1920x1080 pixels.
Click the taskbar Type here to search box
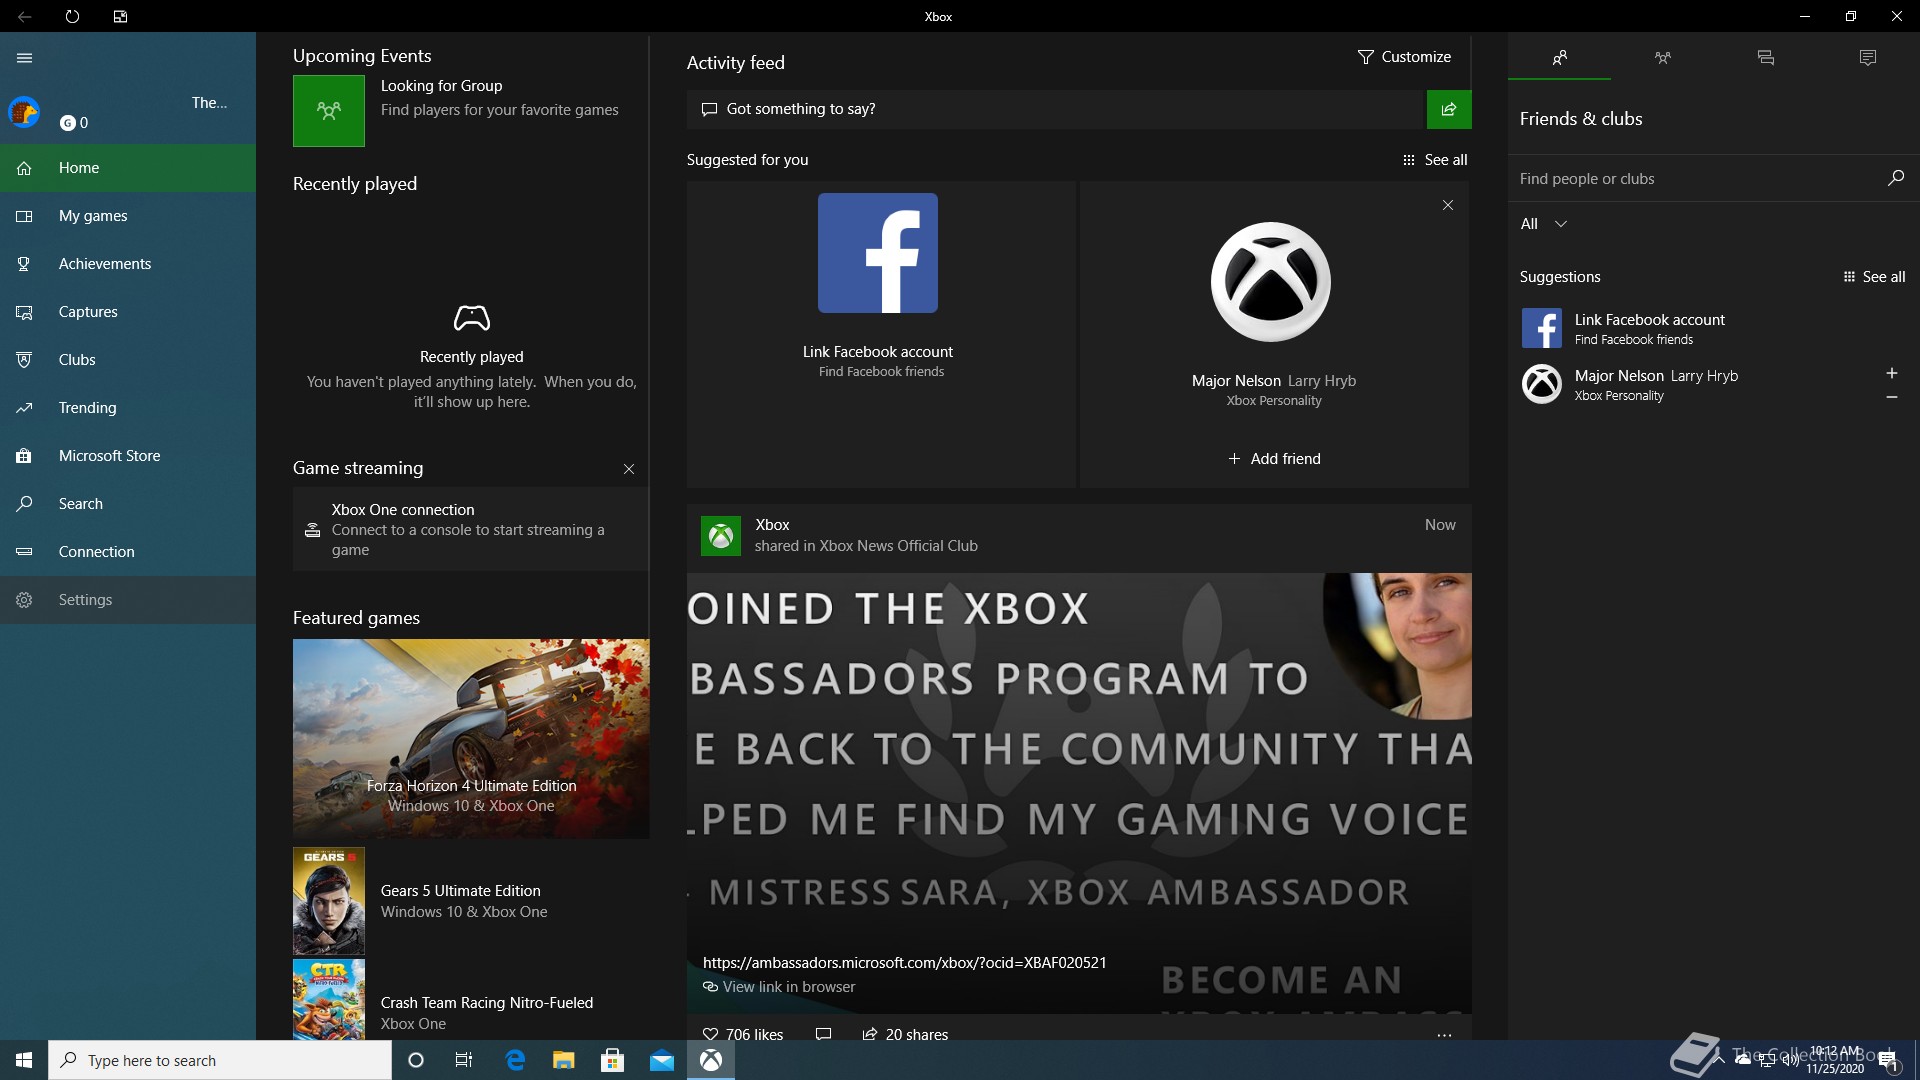[220, 1060]
